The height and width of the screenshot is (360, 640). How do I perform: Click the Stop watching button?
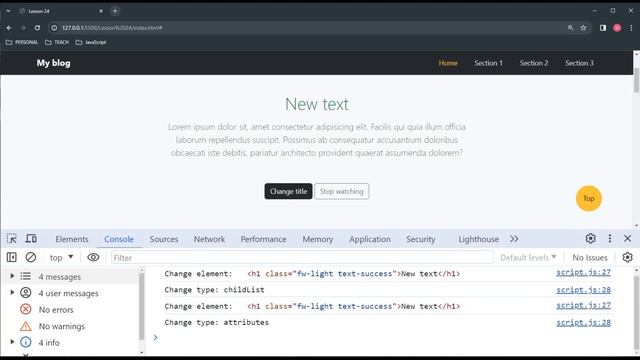tap(342, 191)
